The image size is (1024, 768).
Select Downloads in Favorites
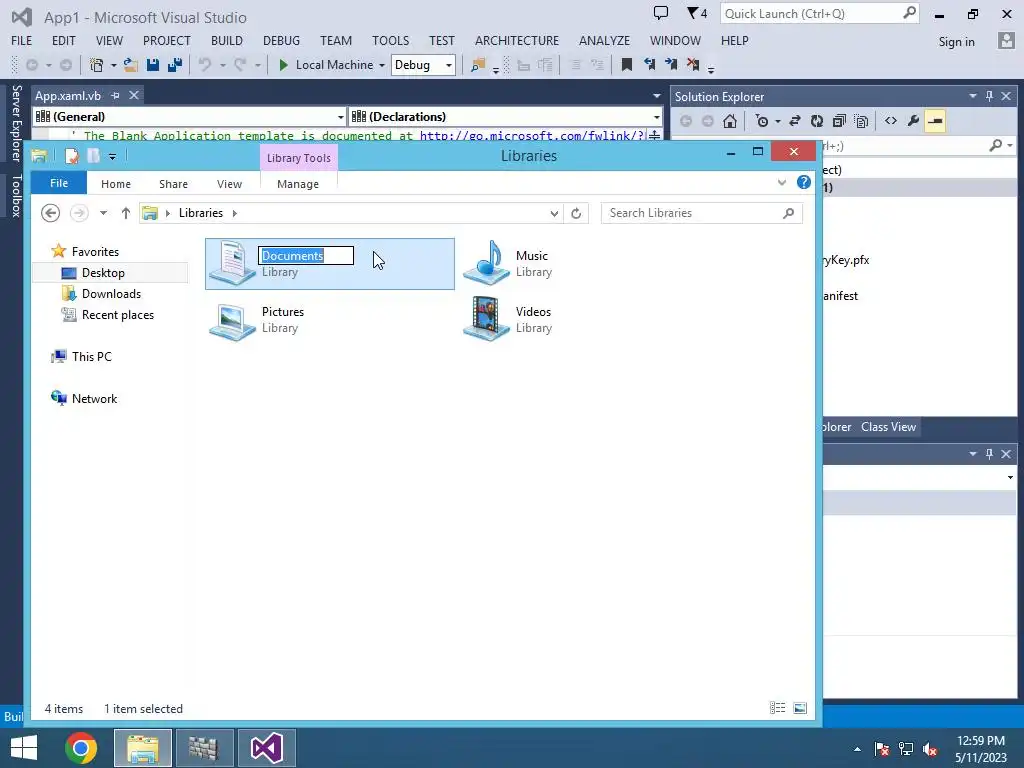(111, 294)
